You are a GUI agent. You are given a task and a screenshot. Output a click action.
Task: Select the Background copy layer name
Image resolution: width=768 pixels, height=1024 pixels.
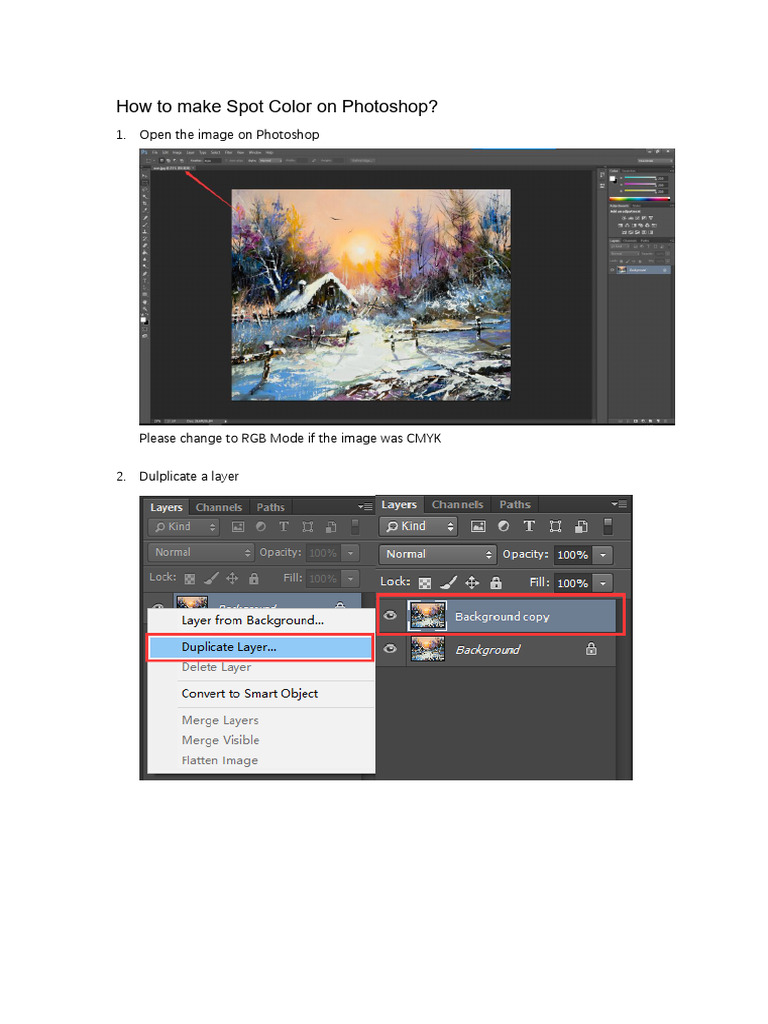click(502, 616)
